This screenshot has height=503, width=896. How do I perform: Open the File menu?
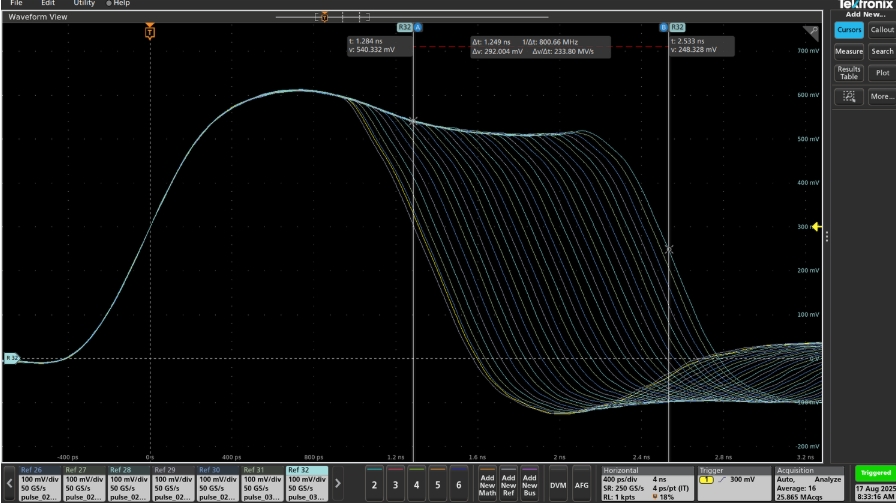(16, 4)
